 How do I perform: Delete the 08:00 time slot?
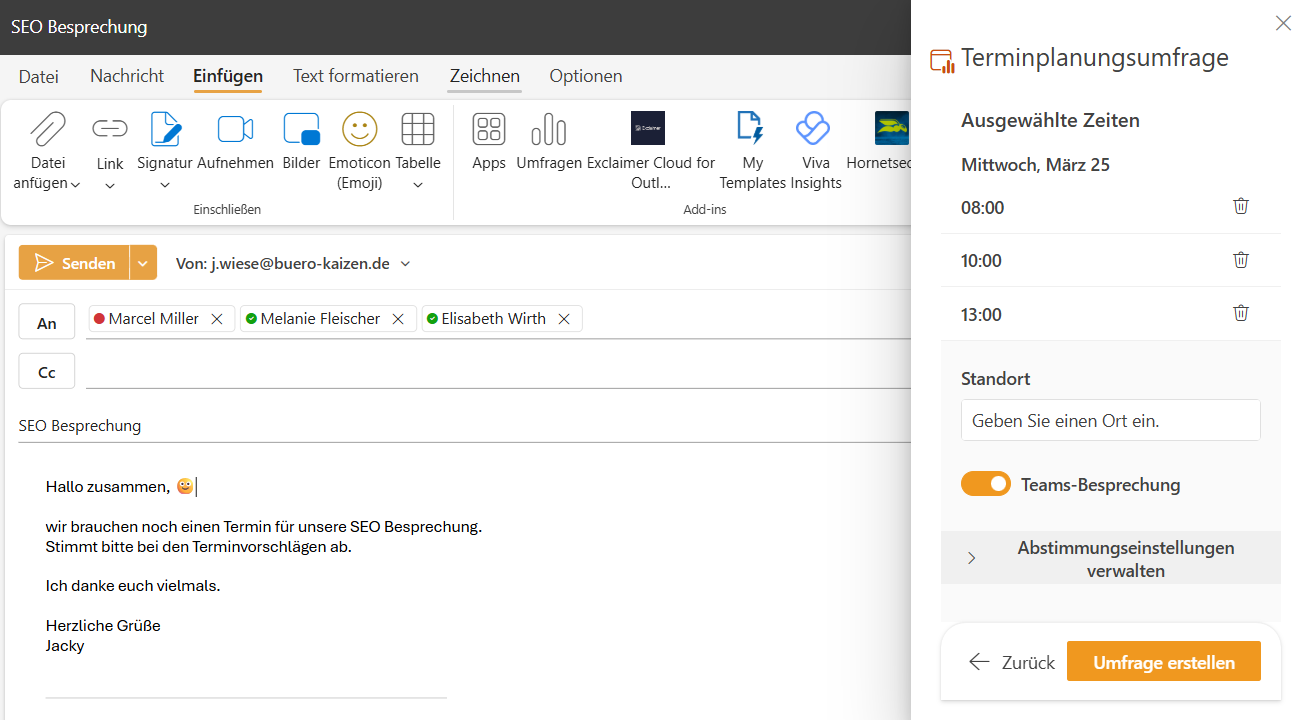pos(1241,207)
